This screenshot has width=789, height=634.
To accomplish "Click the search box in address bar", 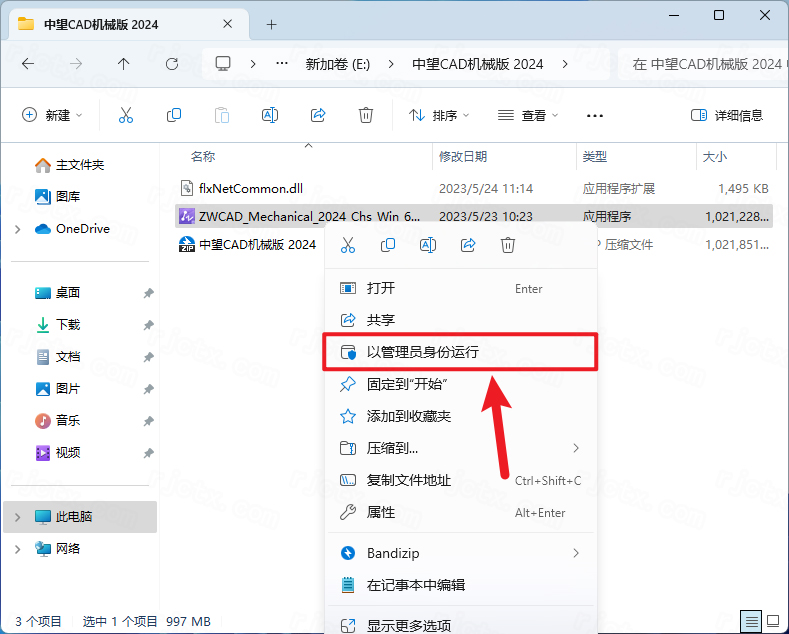I will [705, 63].
